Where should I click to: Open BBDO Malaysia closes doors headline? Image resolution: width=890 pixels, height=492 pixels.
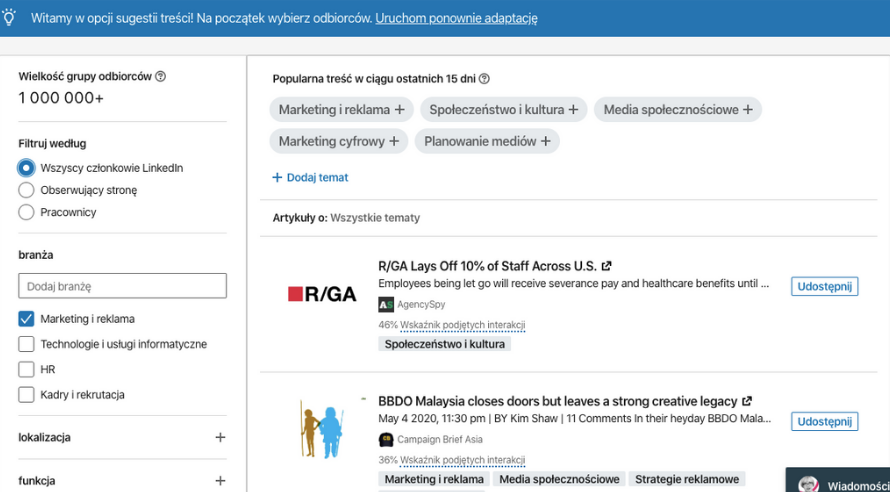pyautogui.click(x=557, y=401)
